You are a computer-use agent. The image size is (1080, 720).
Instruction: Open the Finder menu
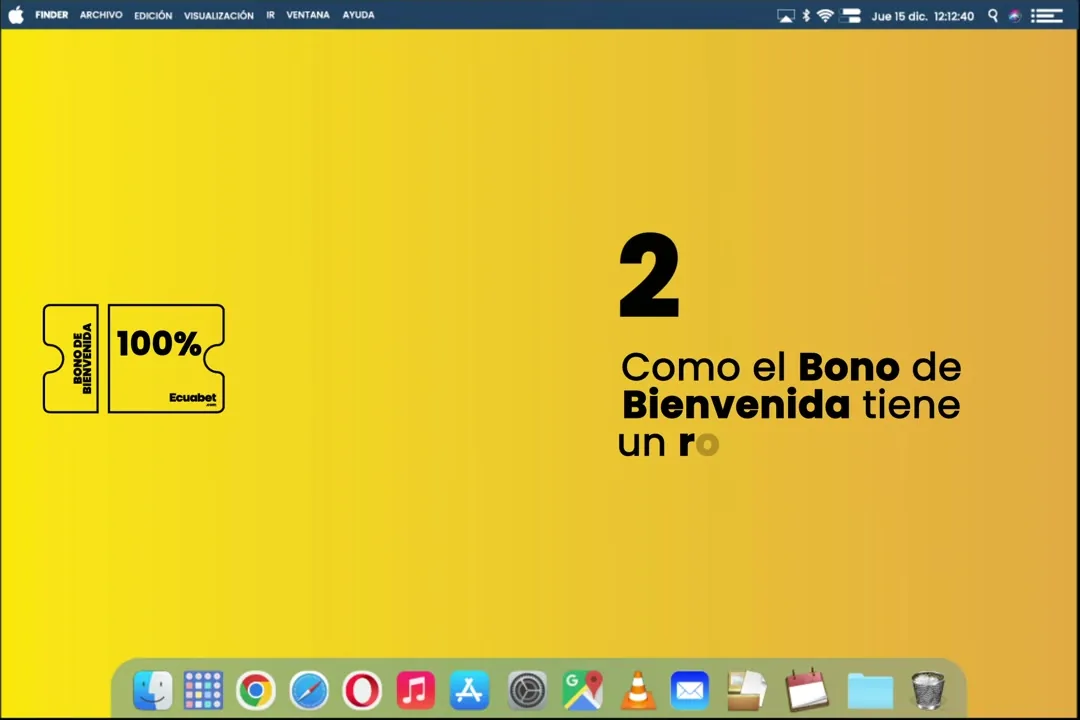[52, 14]
